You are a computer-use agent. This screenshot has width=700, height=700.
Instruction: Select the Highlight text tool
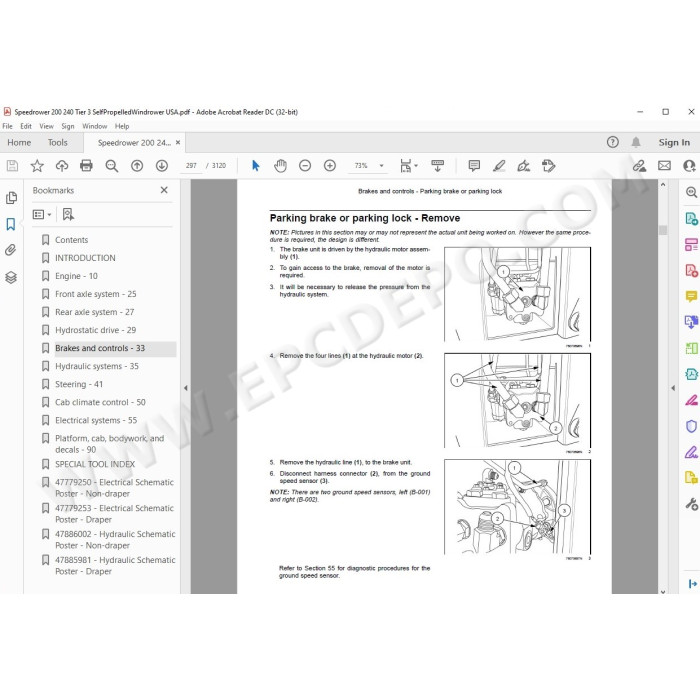coord(499,166)
